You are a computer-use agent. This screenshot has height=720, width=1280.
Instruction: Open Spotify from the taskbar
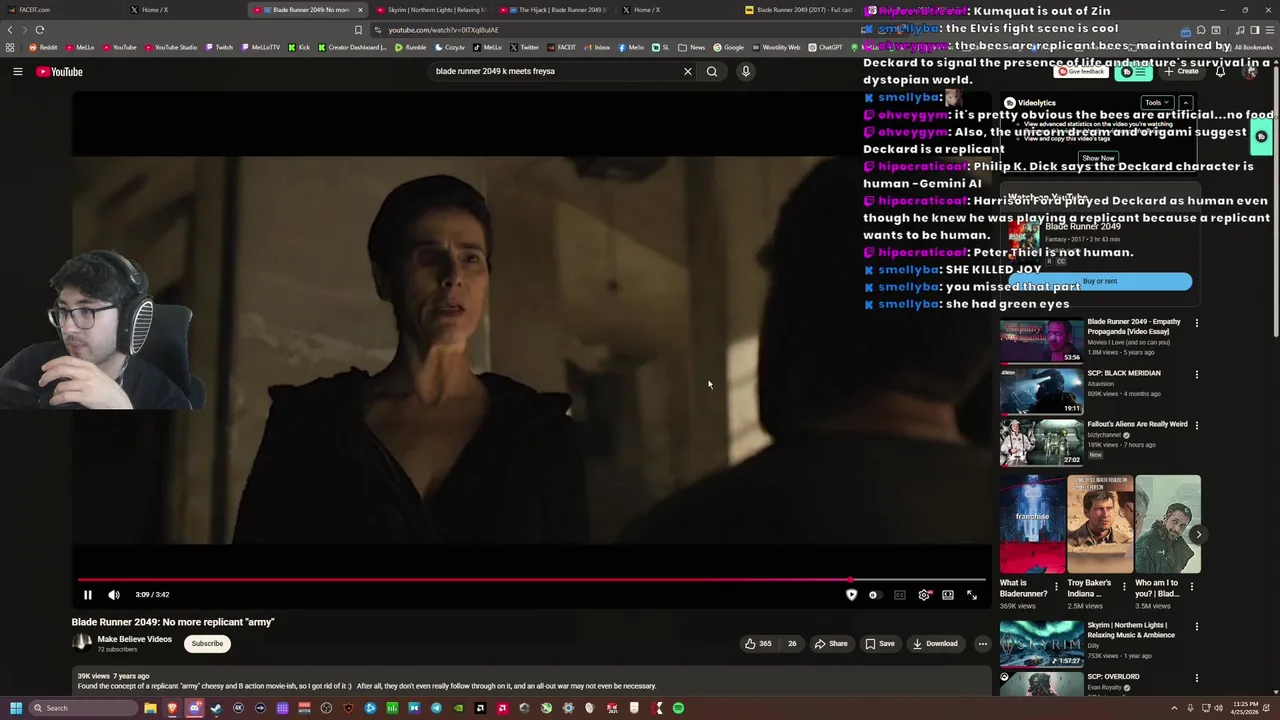pyautogui.click(x=678, y=708)
